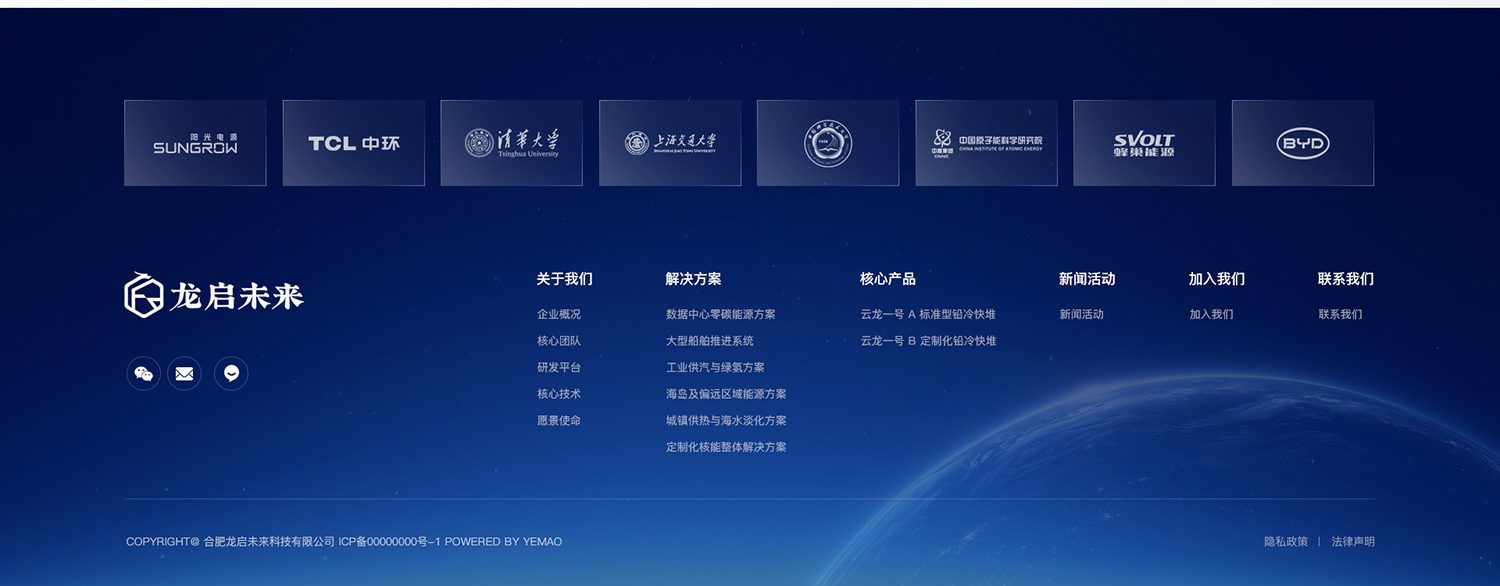The image size is (1500, 586).
Task: Open 数据中心零碳能源方案 solution link
Action: click(721, 314)
